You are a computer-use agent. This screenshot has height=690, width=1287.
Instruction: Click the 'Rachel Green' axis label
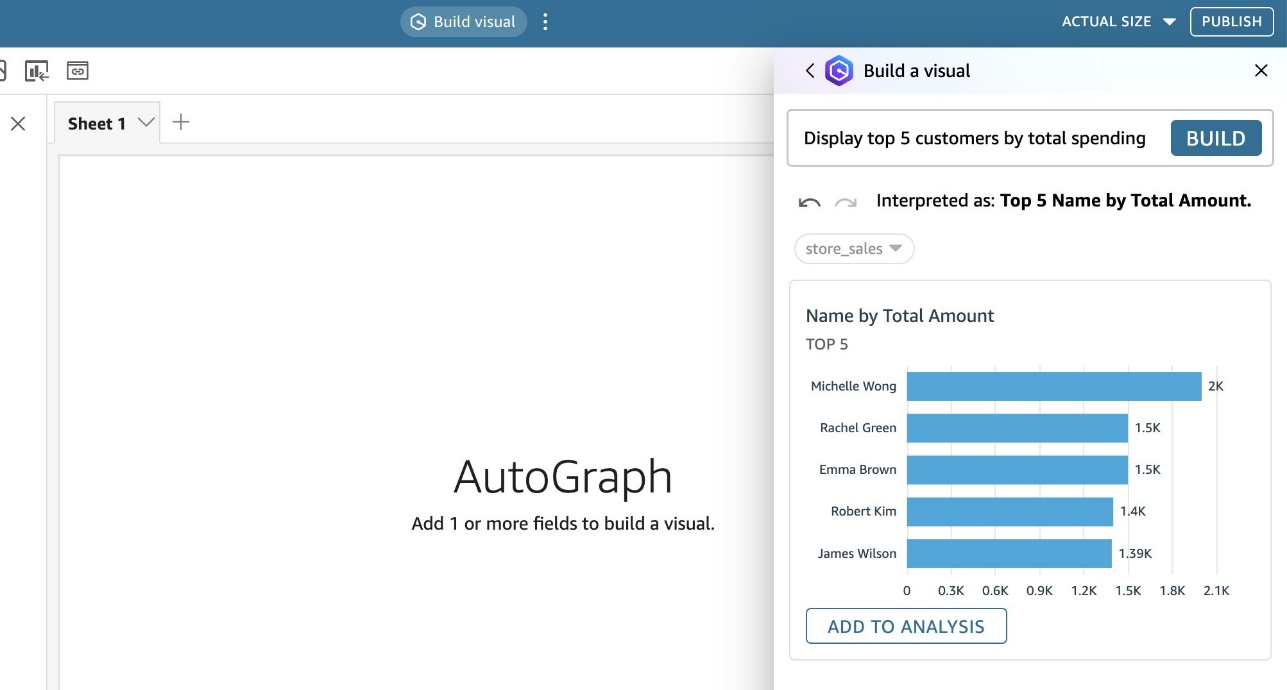[x=858, y=428]
